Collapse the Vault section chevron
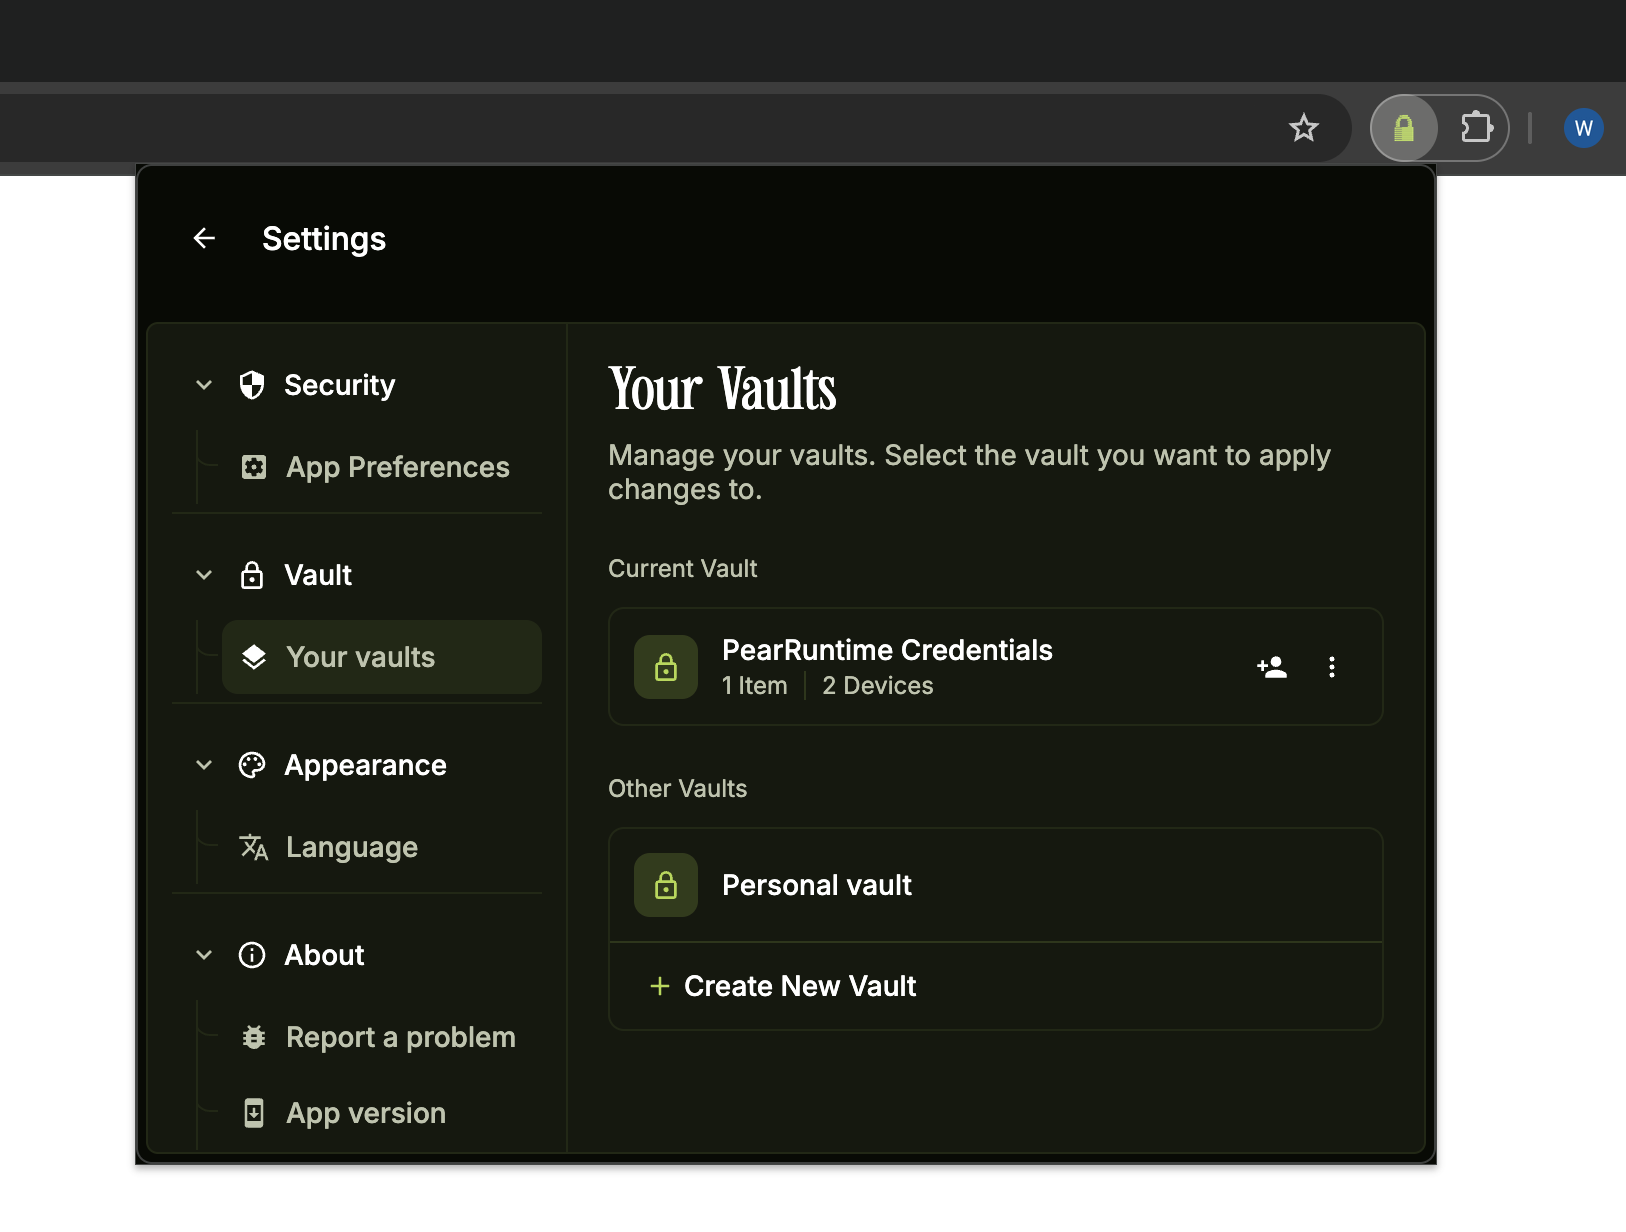Viewport: 1626px width, 1232px height. coord(204,575)
